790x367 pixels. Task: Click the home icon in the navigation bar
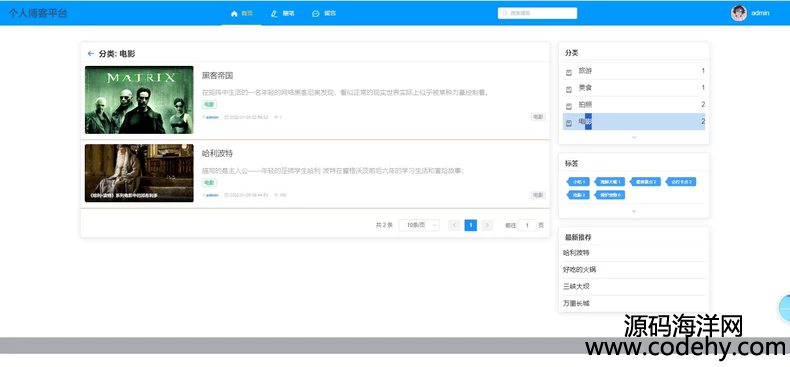(234, 14)
